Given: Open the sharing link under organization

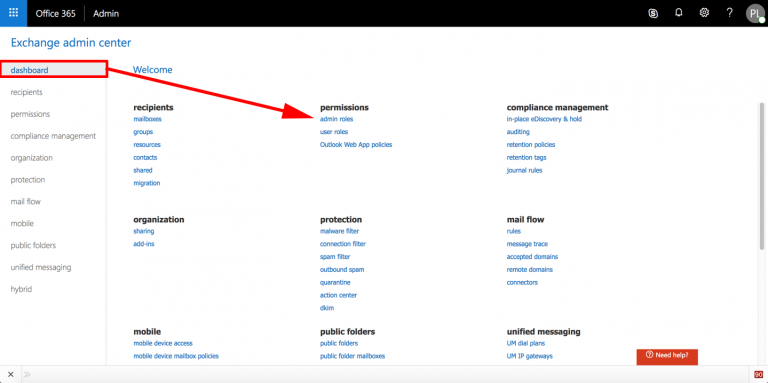Looking at the screenshot, I should pyautogui.click(x=144, y=231).
